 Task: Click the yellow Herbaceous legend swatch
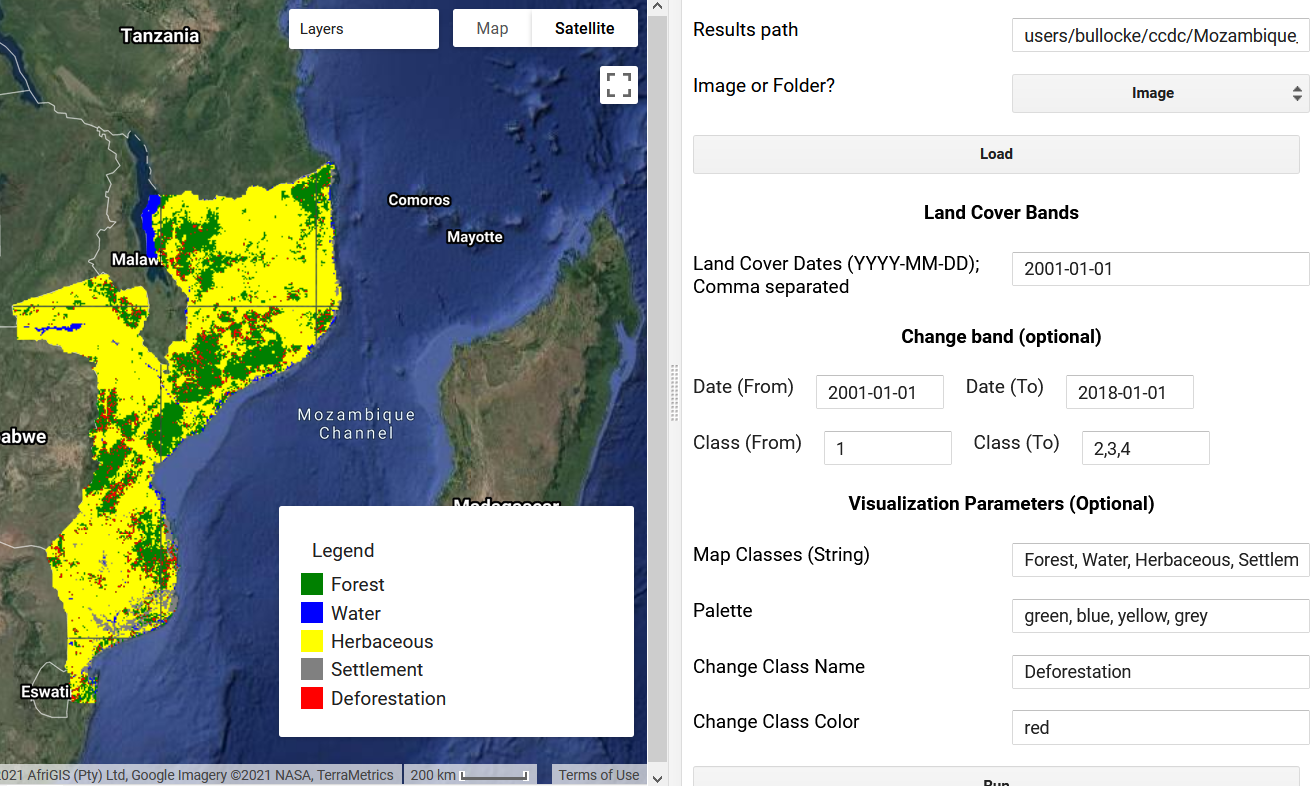pos(312,641)
